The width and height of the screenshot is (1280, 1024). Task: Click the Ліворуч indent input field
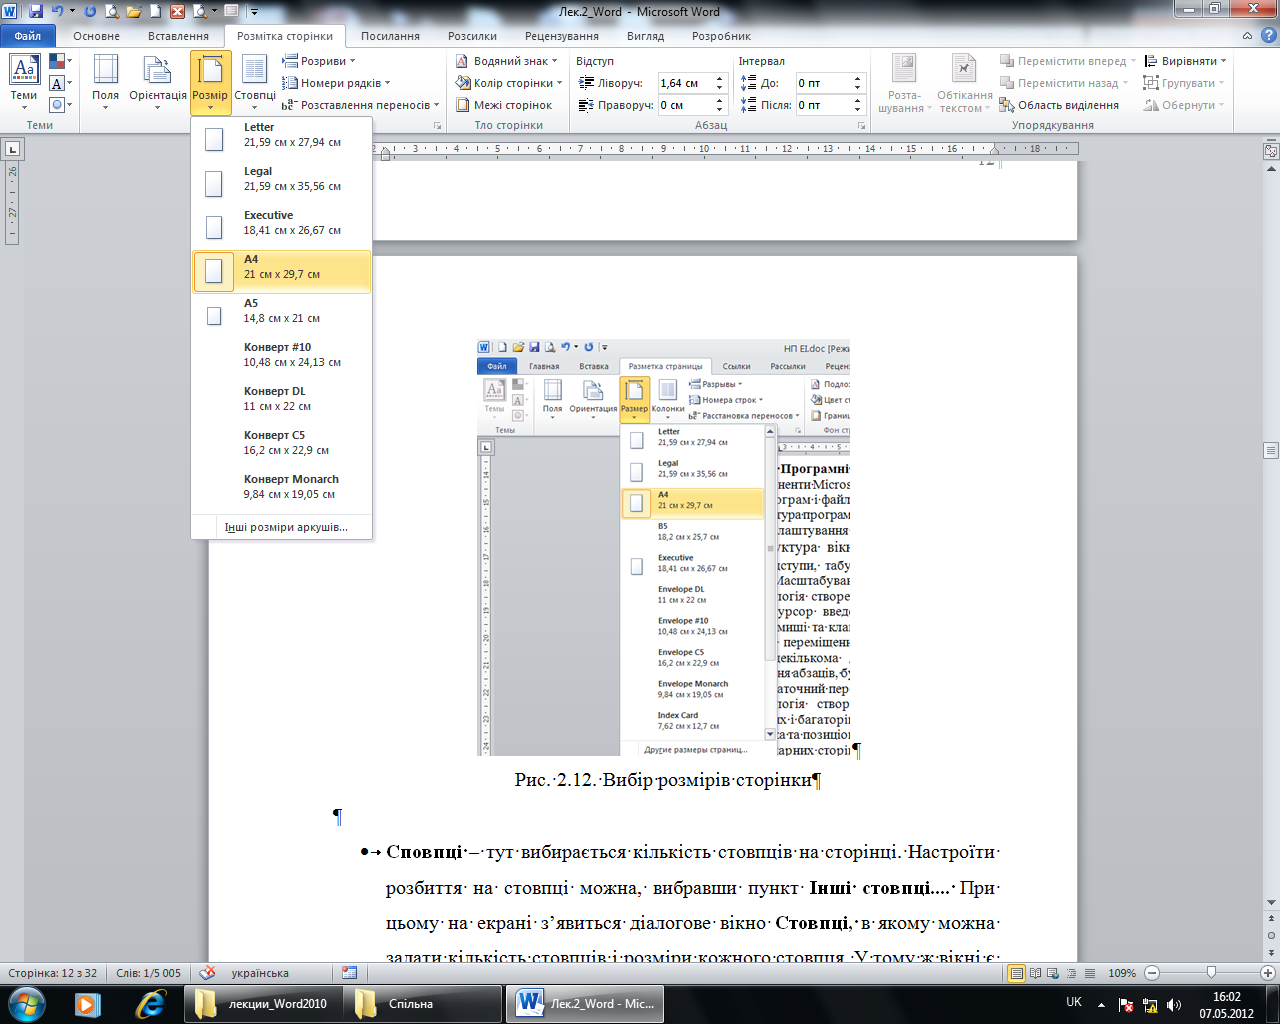(x=684, y=83)
